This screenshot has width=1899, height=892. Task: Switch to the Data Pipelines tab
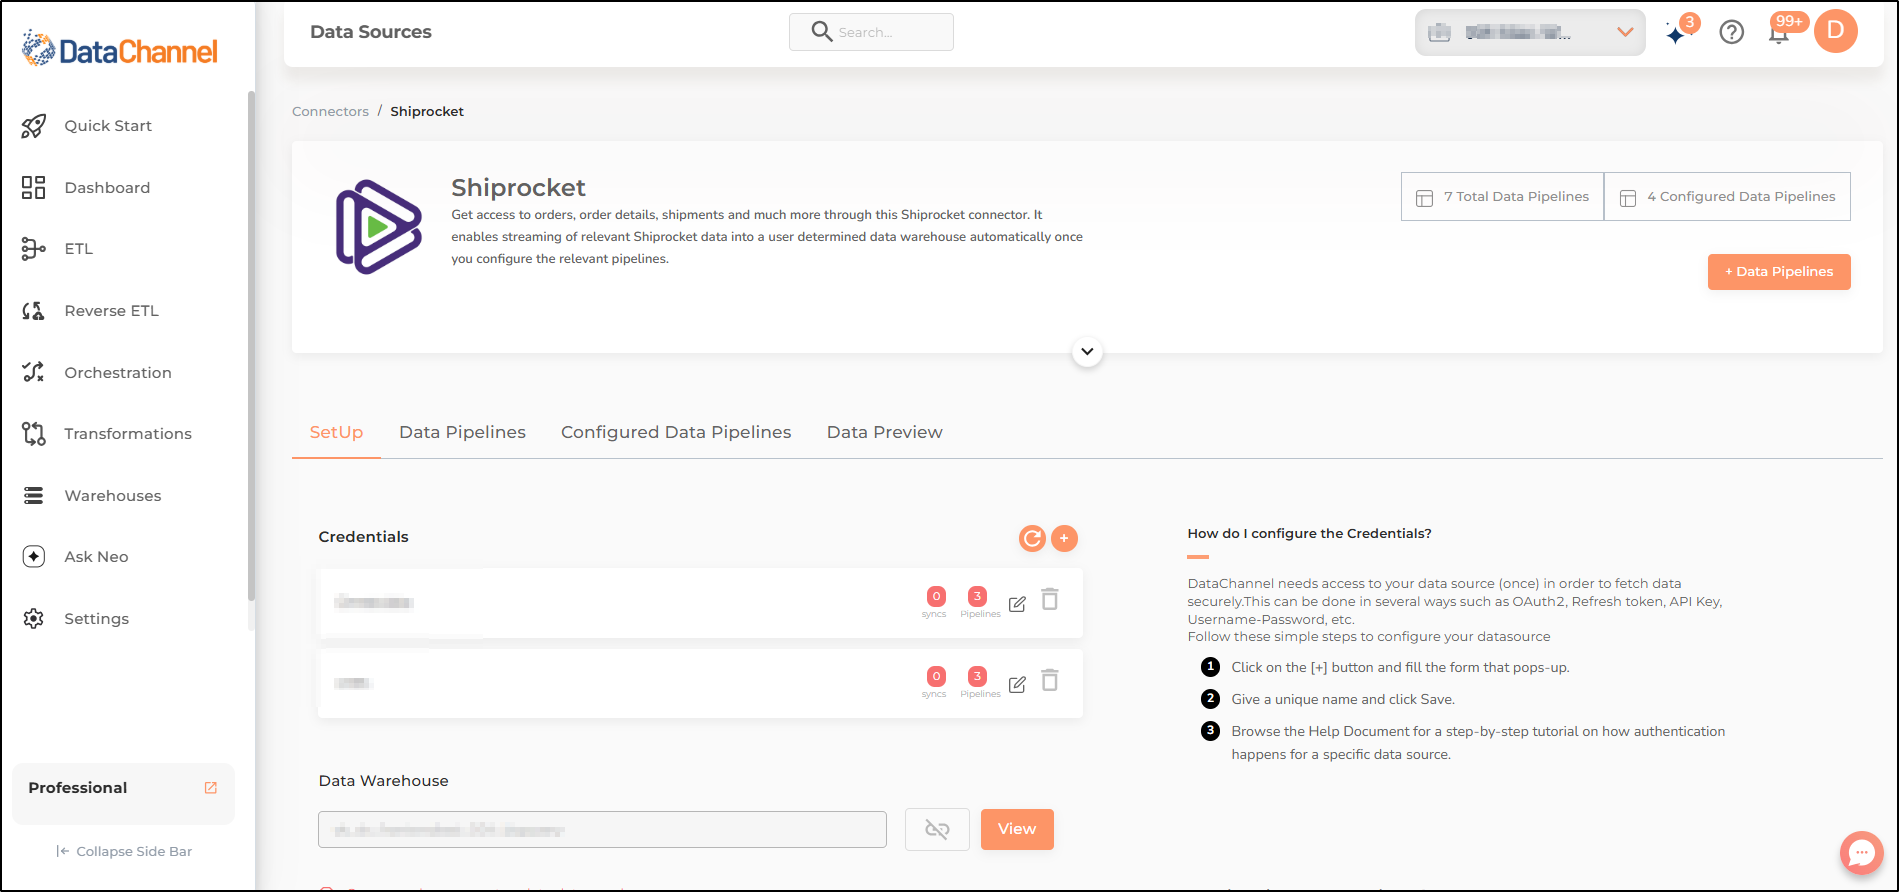pos(462,432)
